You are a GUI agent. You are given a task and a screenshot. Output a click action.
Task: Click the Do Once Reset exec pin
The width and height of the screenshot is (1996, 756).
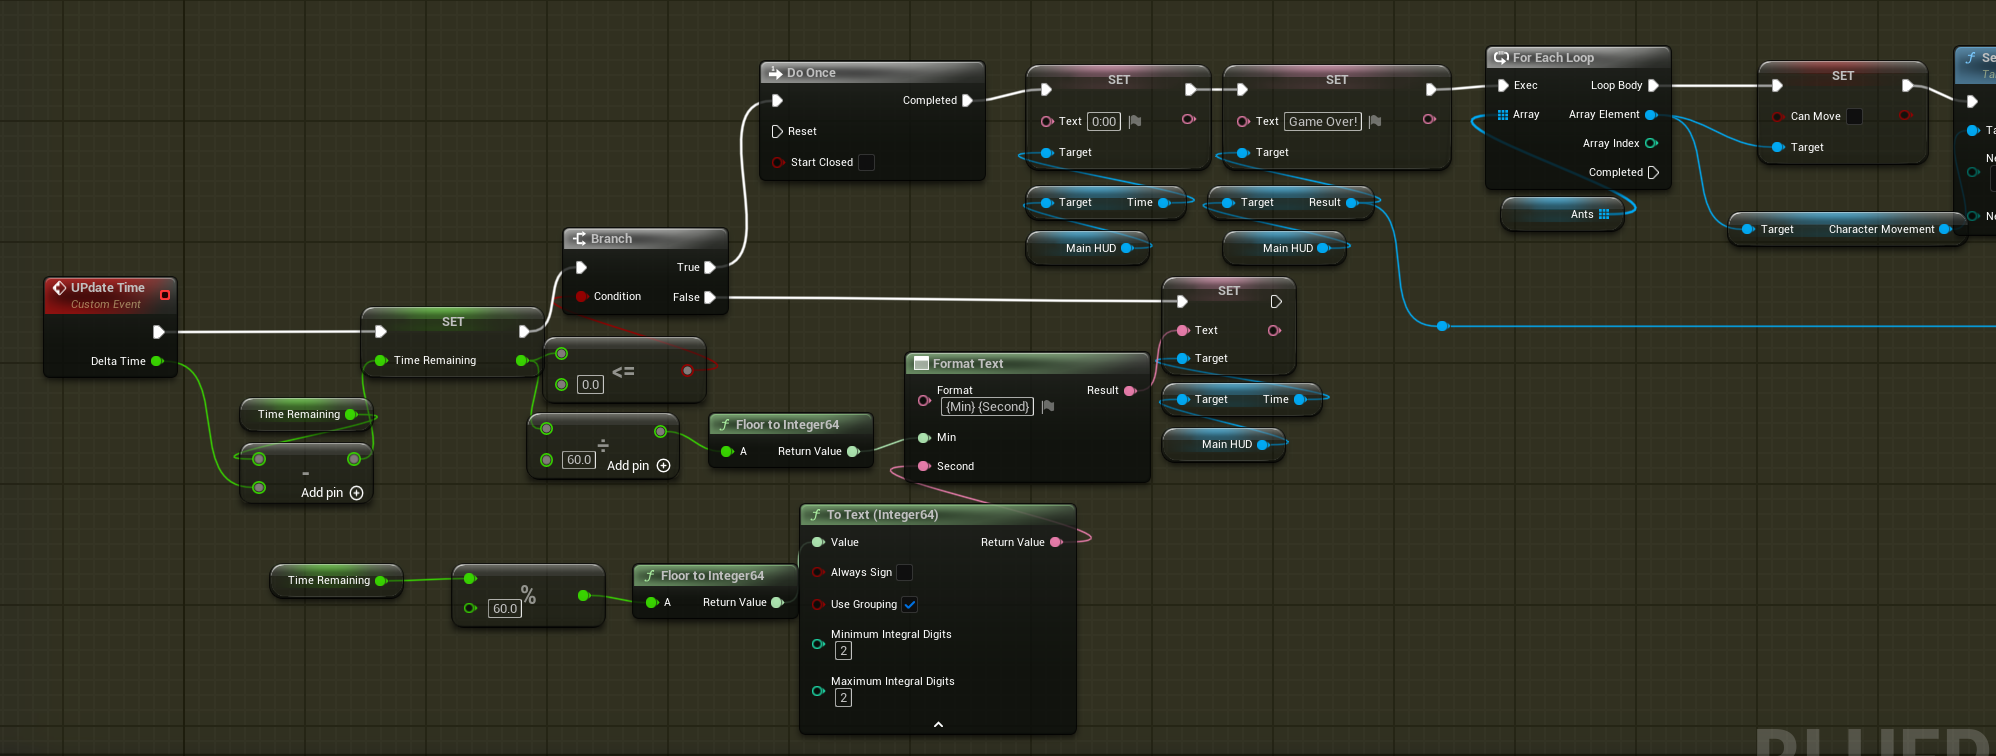[x=777, y=131]
